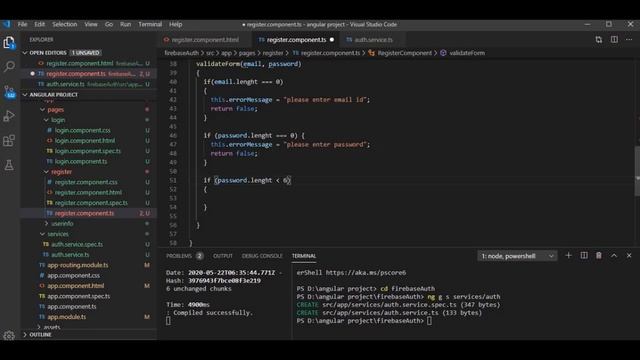Viewport: 640px width, 360px height.
Task: Click in the powershell terminal prompt
Action: [429, 321]
